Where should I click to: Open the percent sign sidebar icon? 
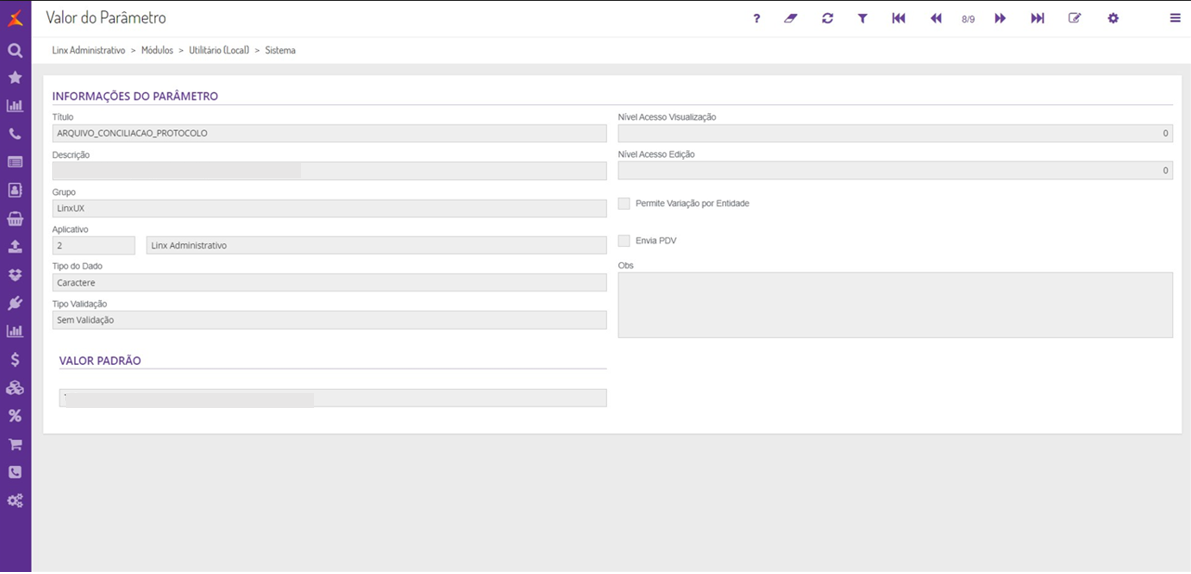point(14,416)
